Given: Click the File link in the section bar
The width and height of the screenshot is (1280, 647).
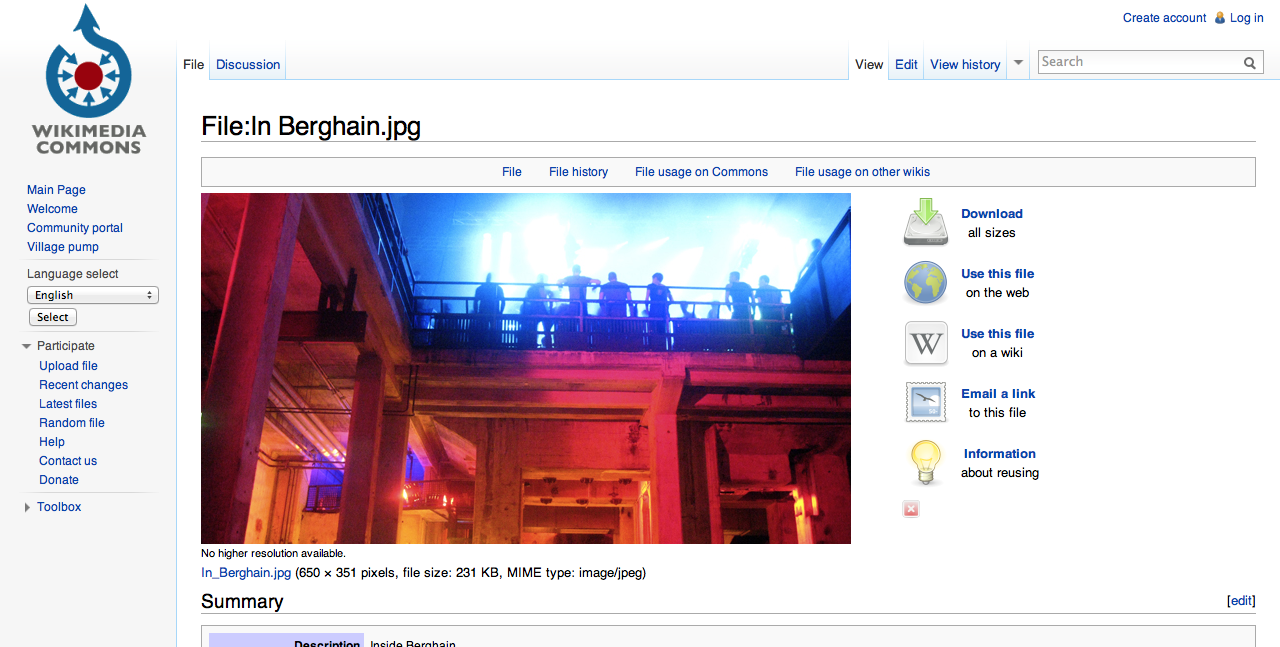Looking at the screenshot, I should tap(512, 172).
